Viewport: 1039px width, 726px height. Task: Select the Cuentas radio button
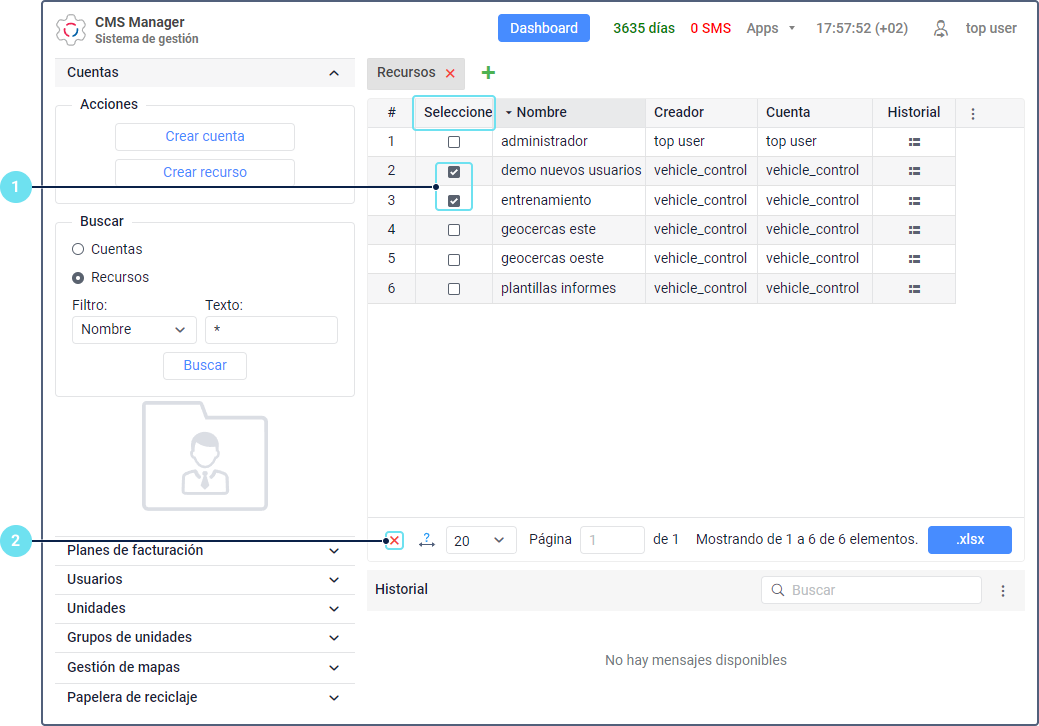coord(78,249)
